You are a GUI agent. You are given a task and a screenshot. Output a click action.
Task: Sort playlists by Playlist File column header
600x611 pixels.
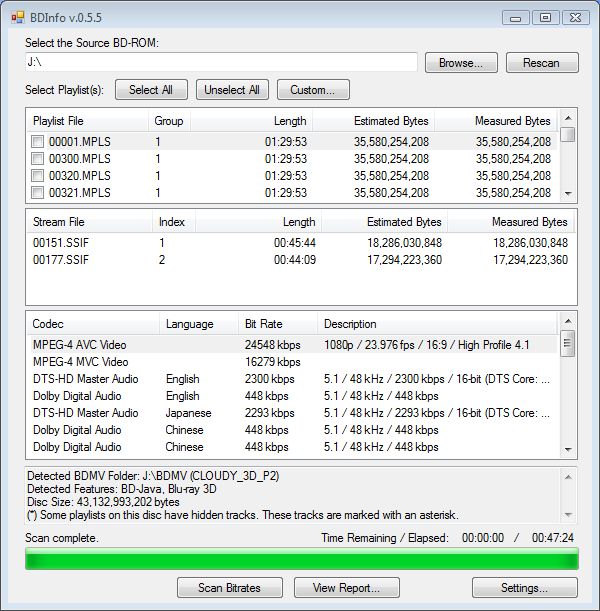pos(88,121)
